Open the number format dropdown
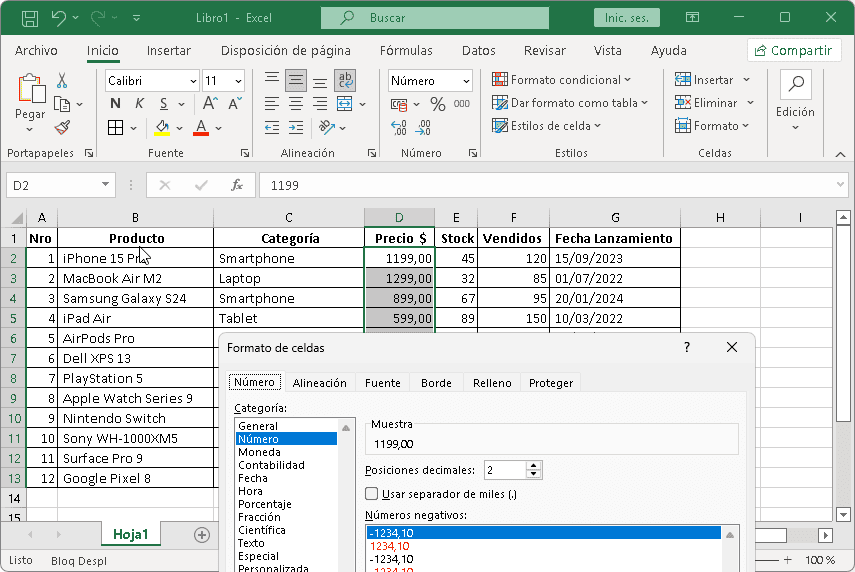The image size is (855, 572). point(465,81)
